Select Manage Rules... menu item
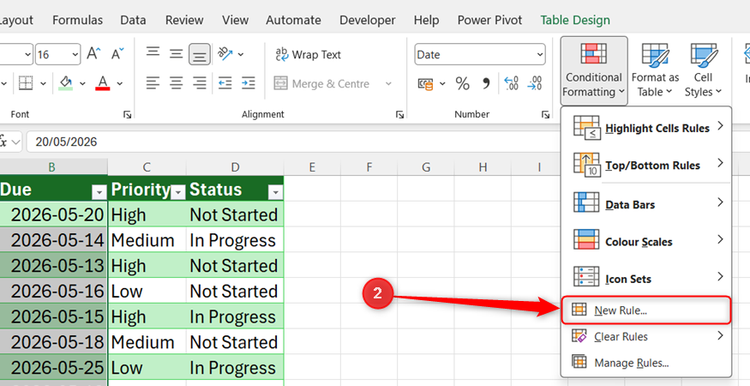This screenshot has height=386, width=750. tap(646, 363)
